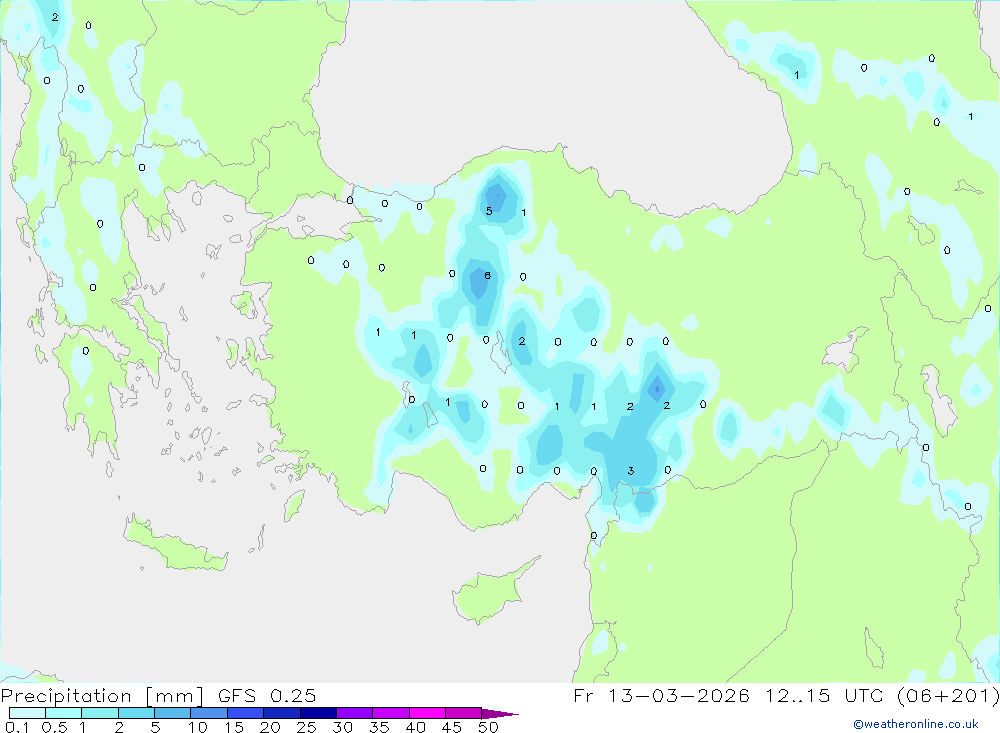Pick the legend swatch between 15 and 20
Viewport: 1000px width, 733px height.
(x=246, y=713)
